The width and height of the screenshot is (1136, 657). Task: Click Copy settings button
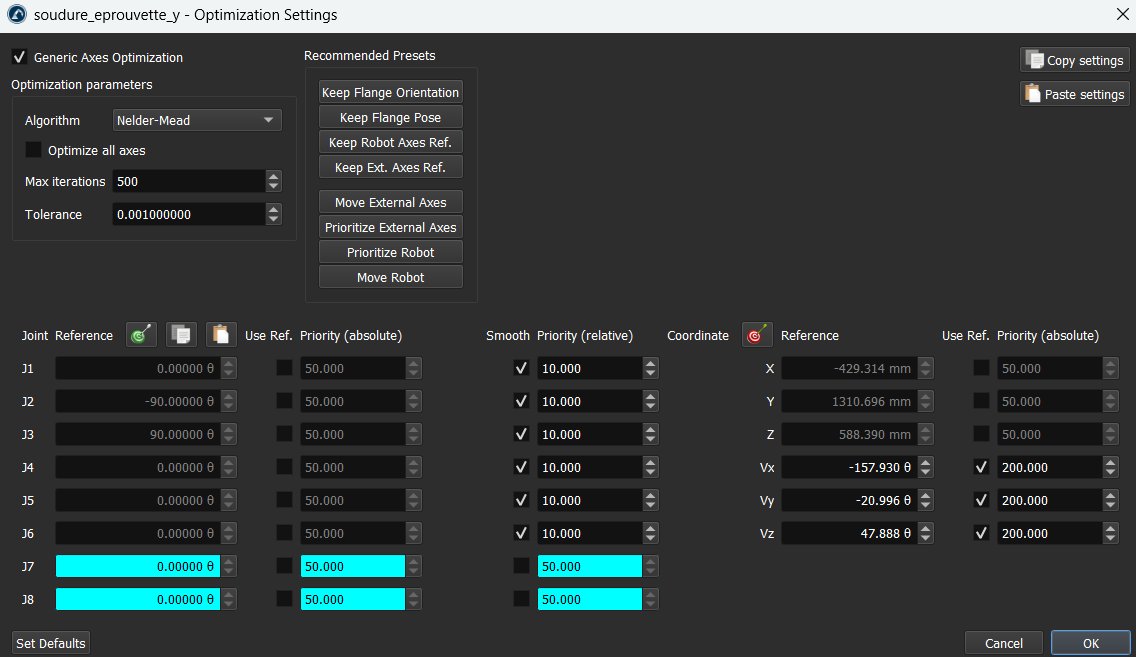pyautogui.click(x=1074, y=60)
